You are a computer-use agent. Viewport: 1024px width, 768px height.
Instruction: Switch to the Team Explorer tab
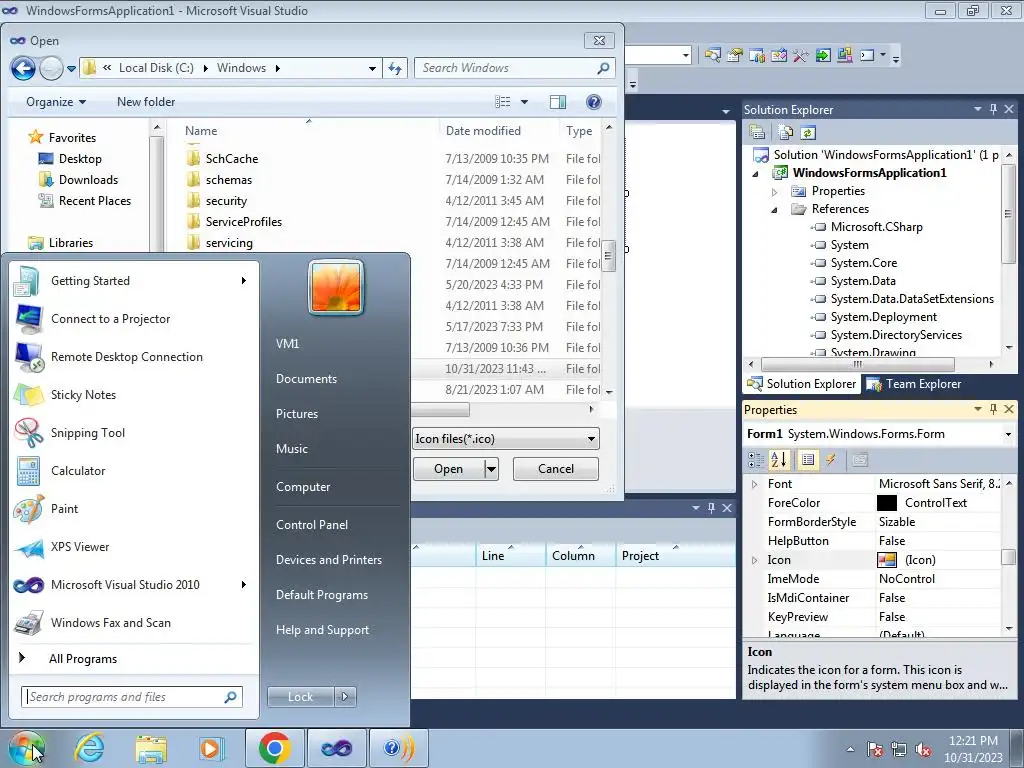(x=914, y=384)
